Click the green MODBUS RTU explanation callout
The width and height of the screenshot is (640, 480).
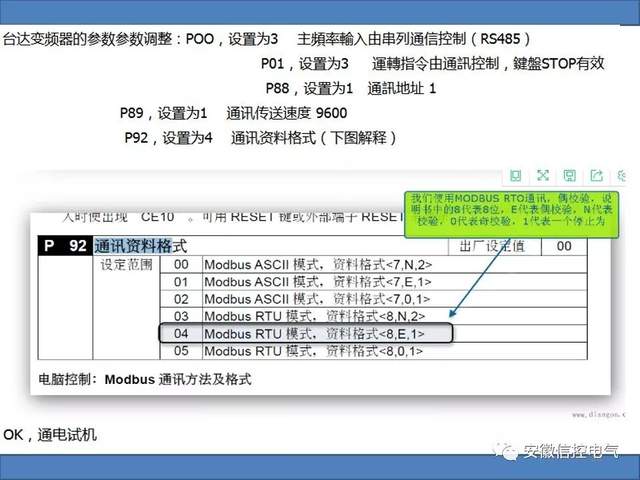511,214
